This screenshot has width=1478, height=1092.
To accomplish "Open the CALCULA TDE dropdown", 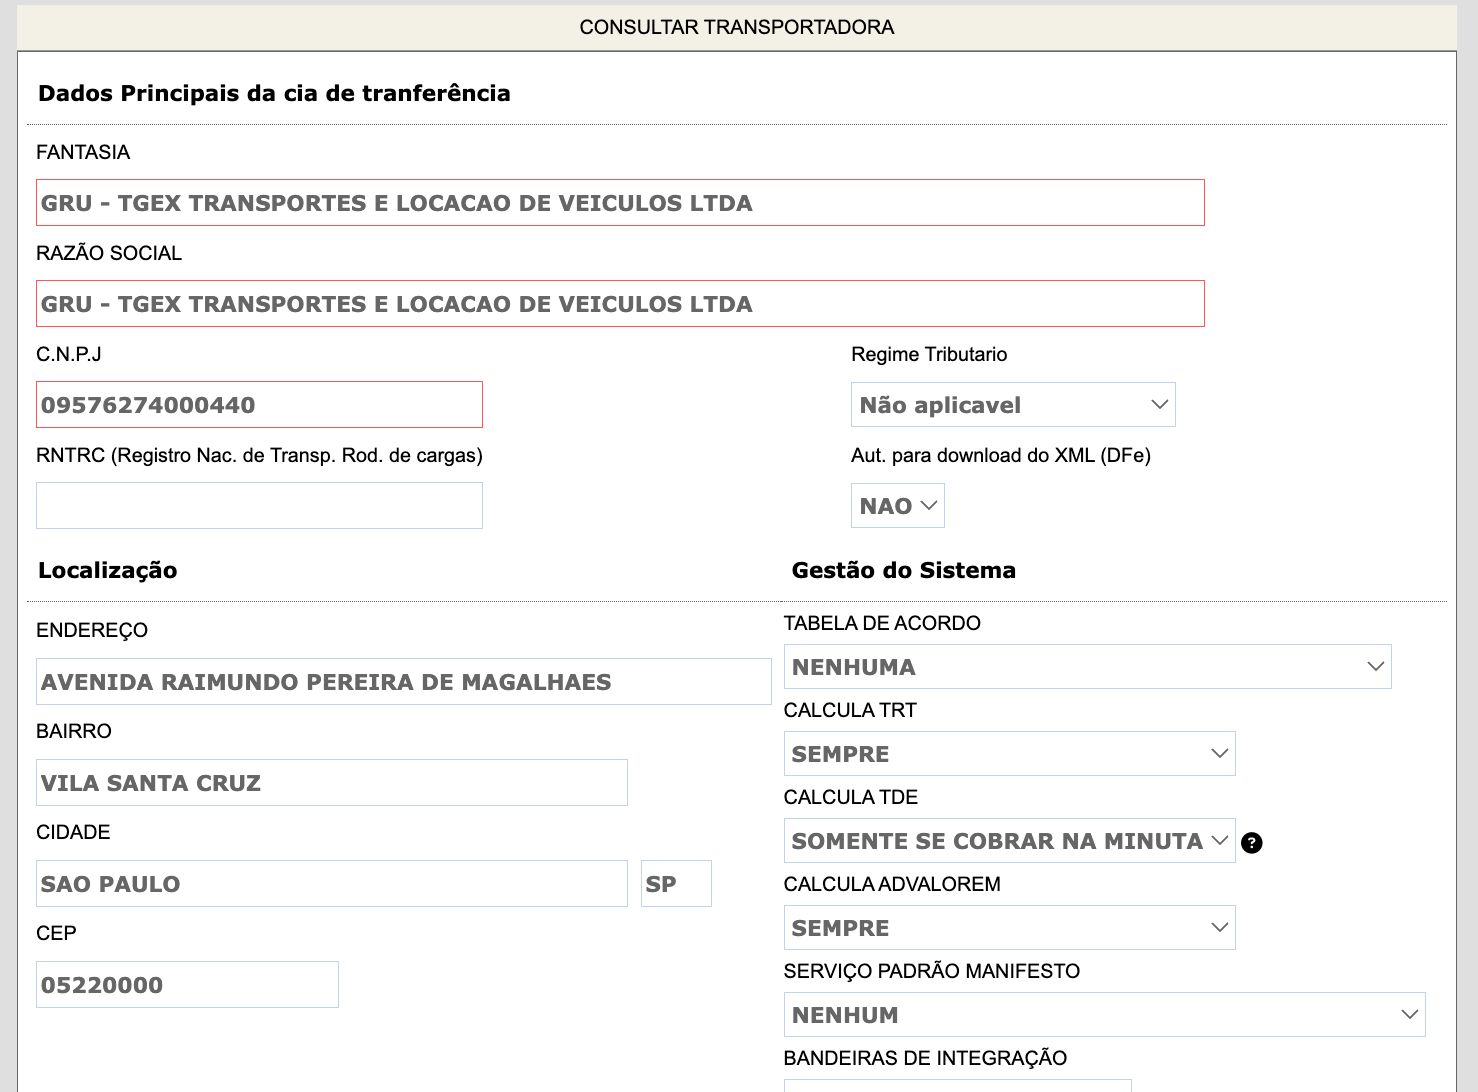I will click(1009, 841).
